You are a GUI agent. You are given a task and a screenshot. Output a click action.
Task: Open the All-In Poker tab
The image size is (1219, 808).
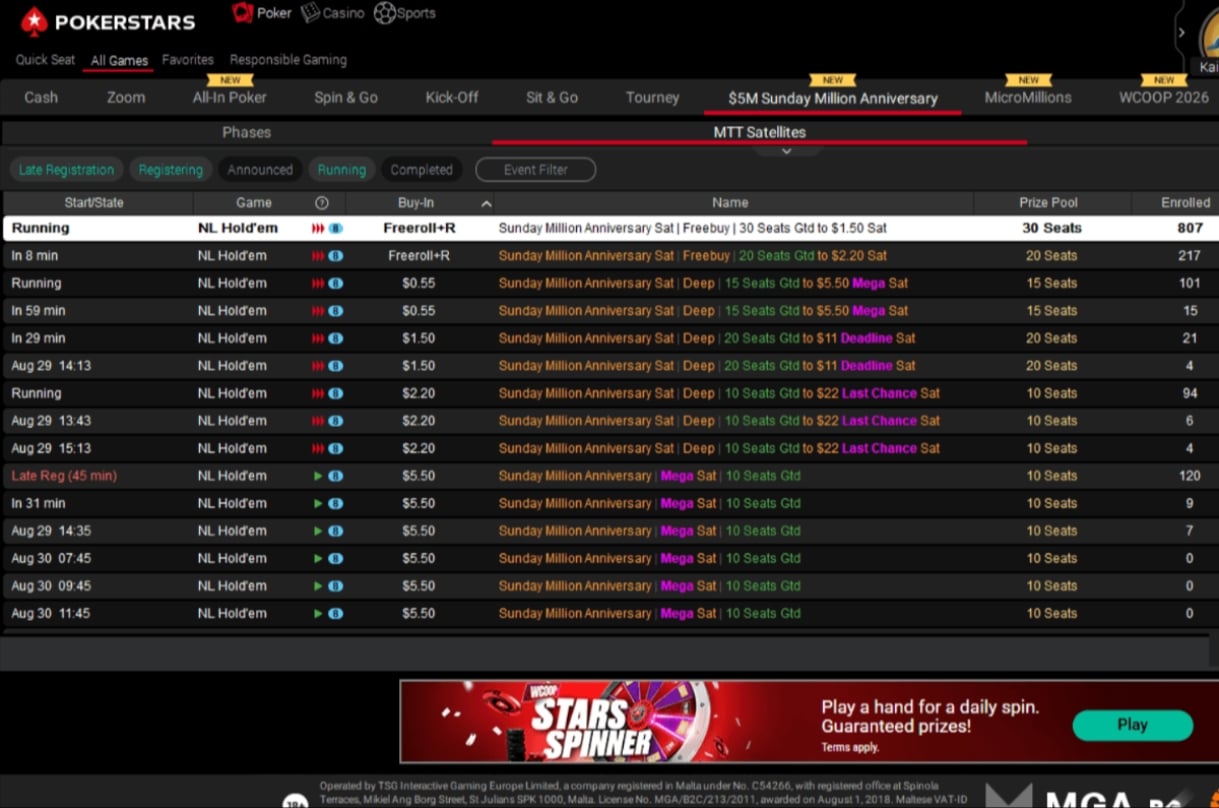(x=229, y=97)
